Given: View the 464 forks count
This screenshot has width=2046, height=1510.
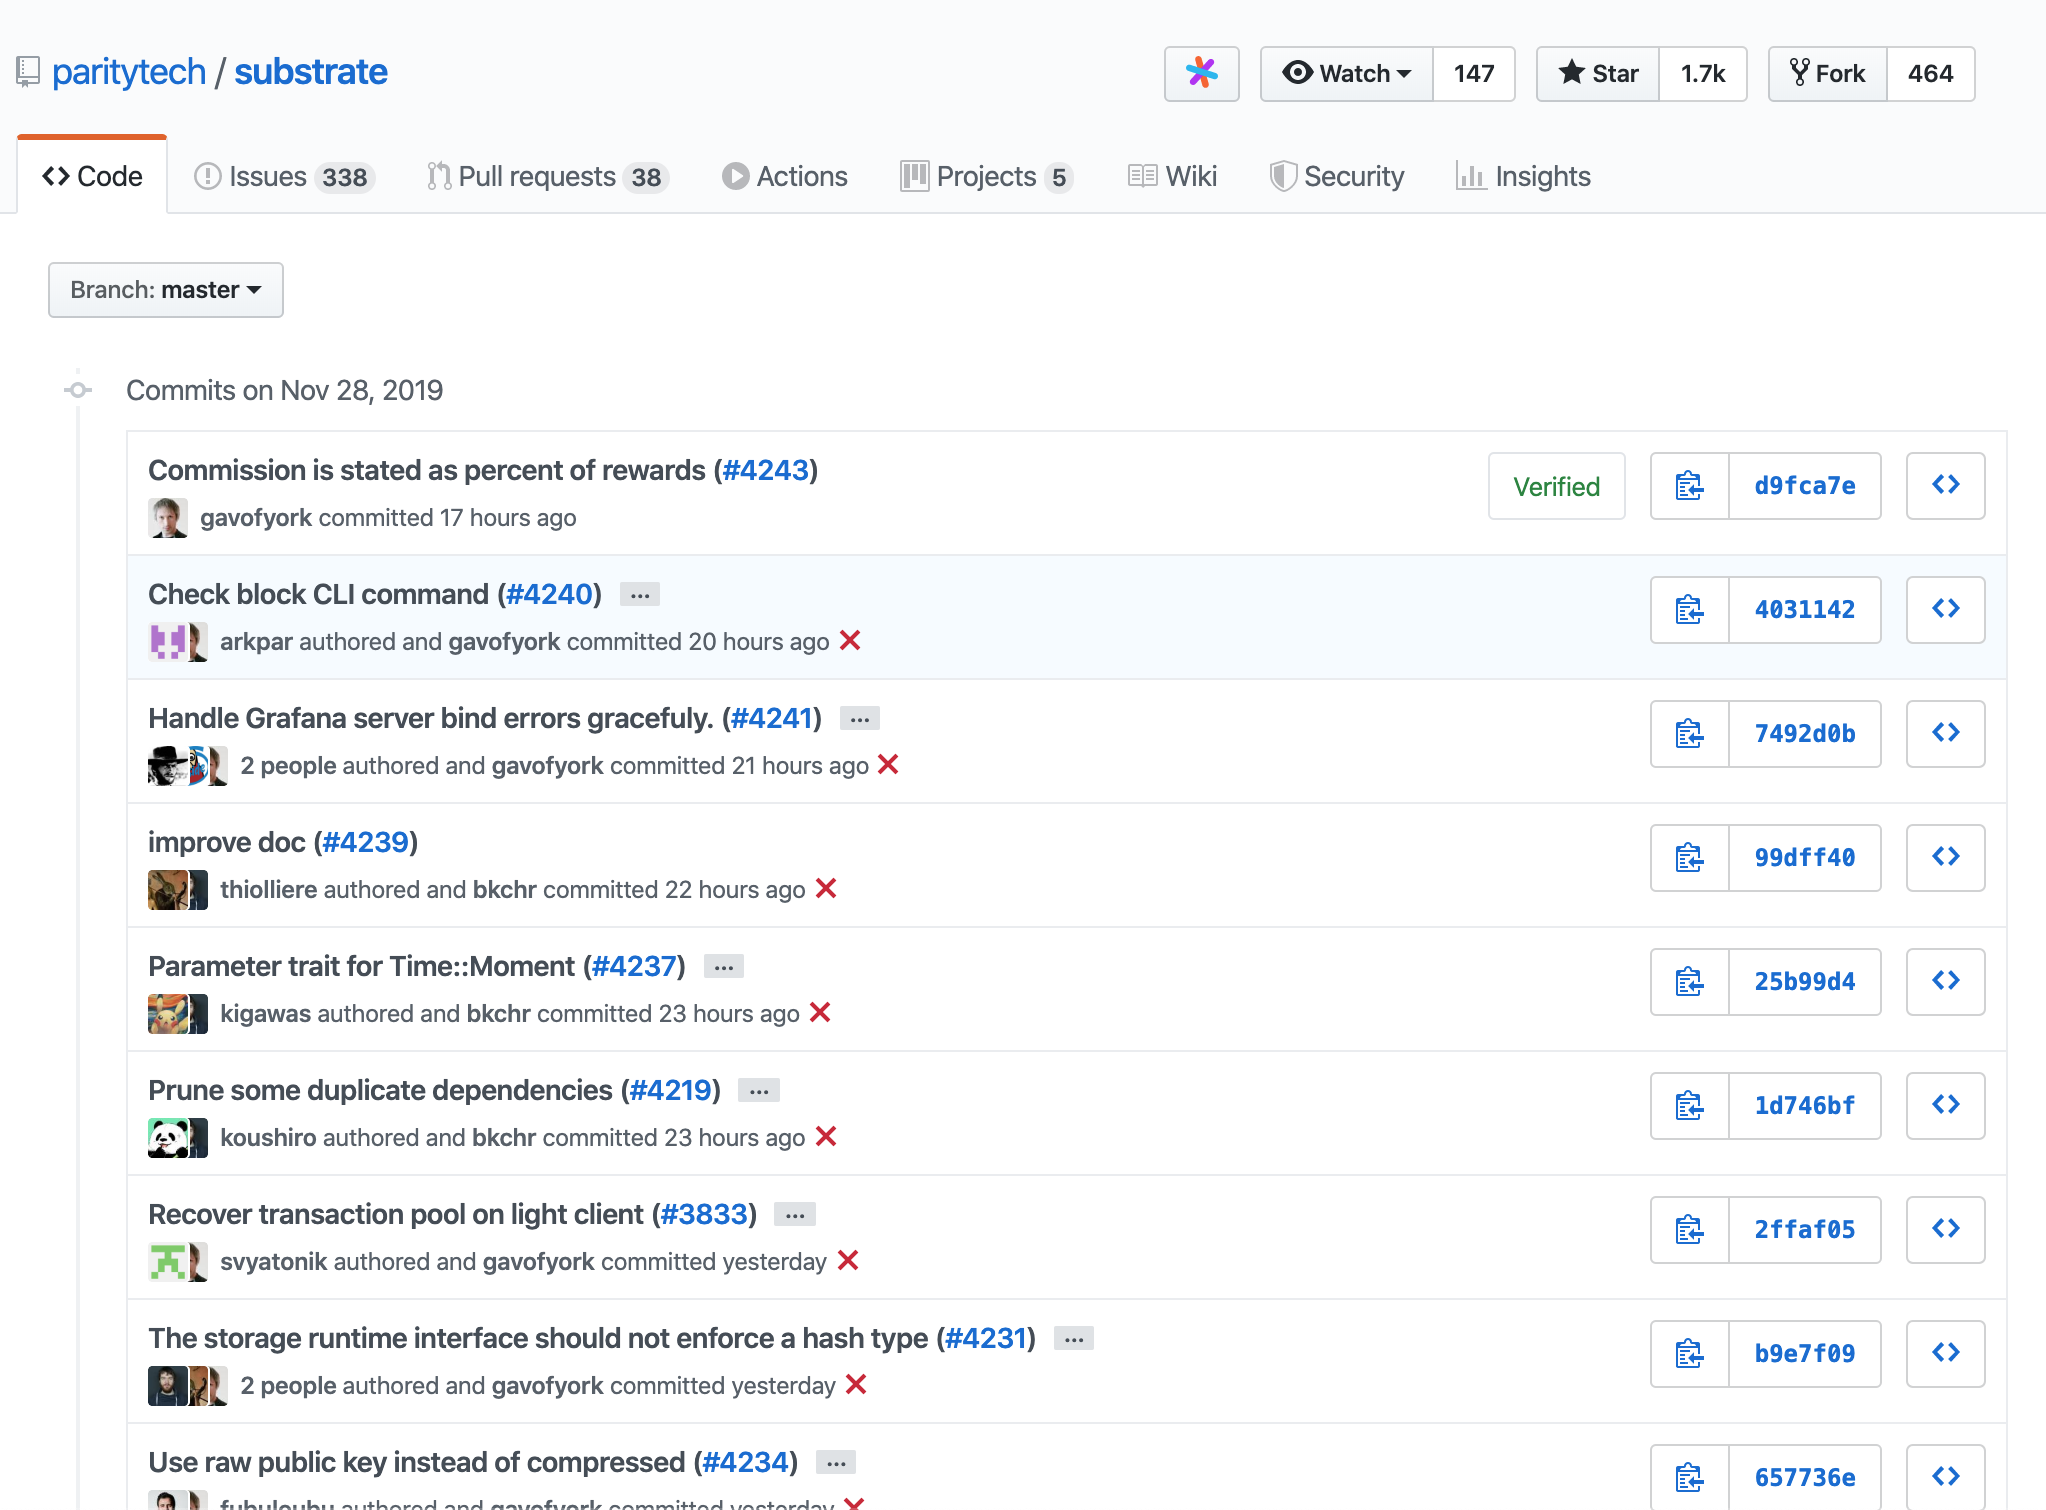Looking at the screenshot, I should coord(1930,73).
